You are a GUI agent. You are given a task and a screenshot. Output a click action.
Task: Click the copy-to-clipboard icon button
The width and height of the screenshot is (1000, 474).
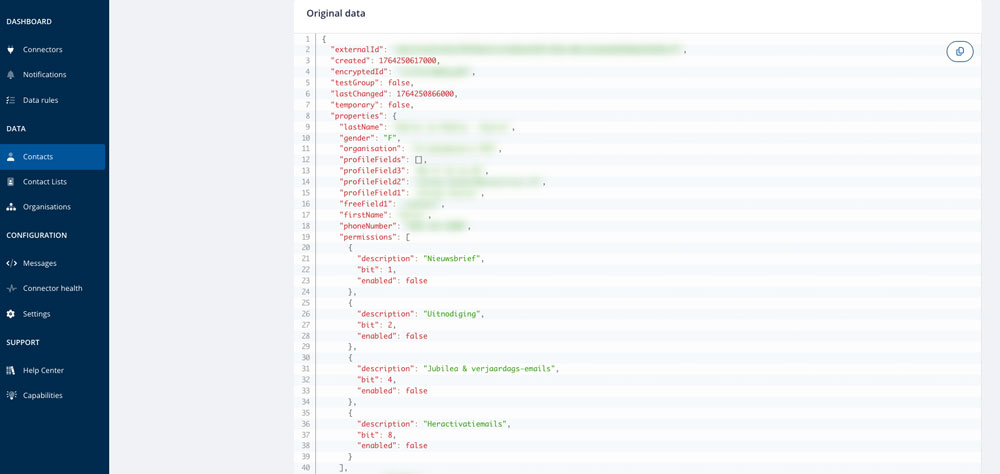click(x=960, y=52)
